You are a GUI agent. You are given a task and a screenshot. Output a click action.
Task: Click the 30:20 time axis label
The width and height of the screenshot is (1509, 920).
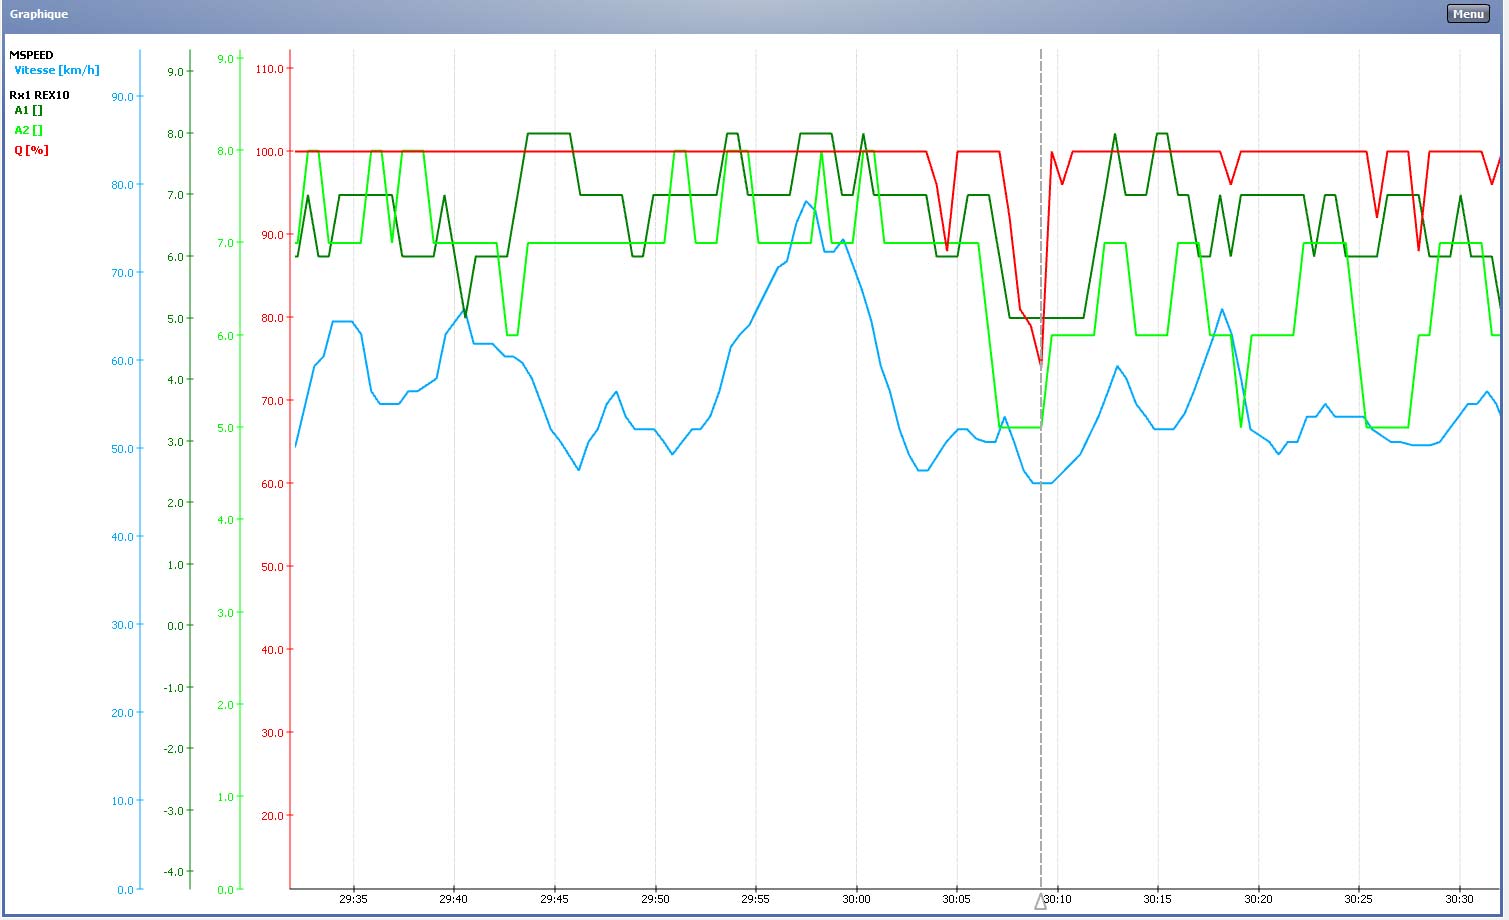1258,899
